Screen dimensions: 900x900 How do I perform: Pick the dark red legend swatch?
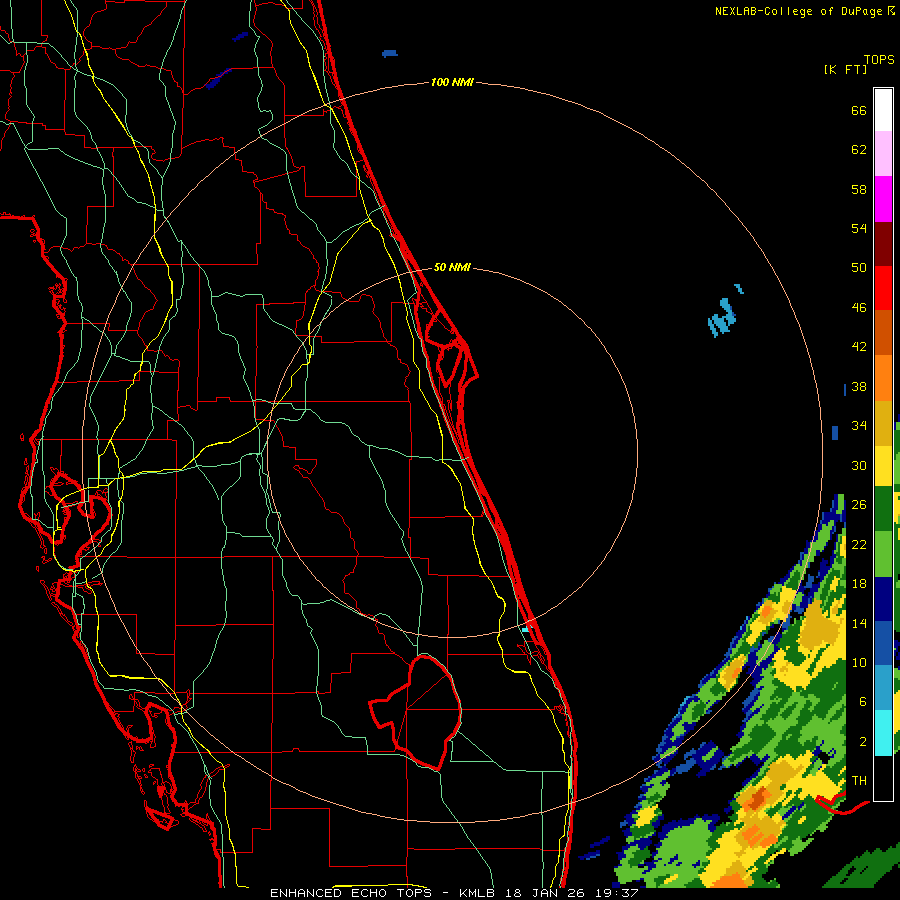883,245
